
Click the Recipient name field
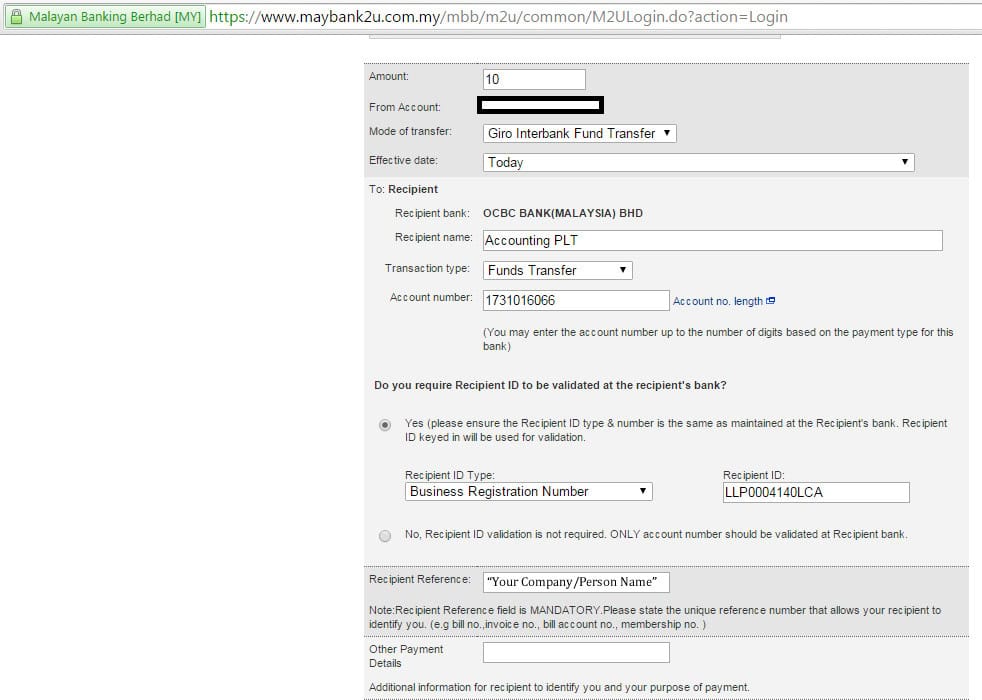pyautogui.click(x=713, y=240)
